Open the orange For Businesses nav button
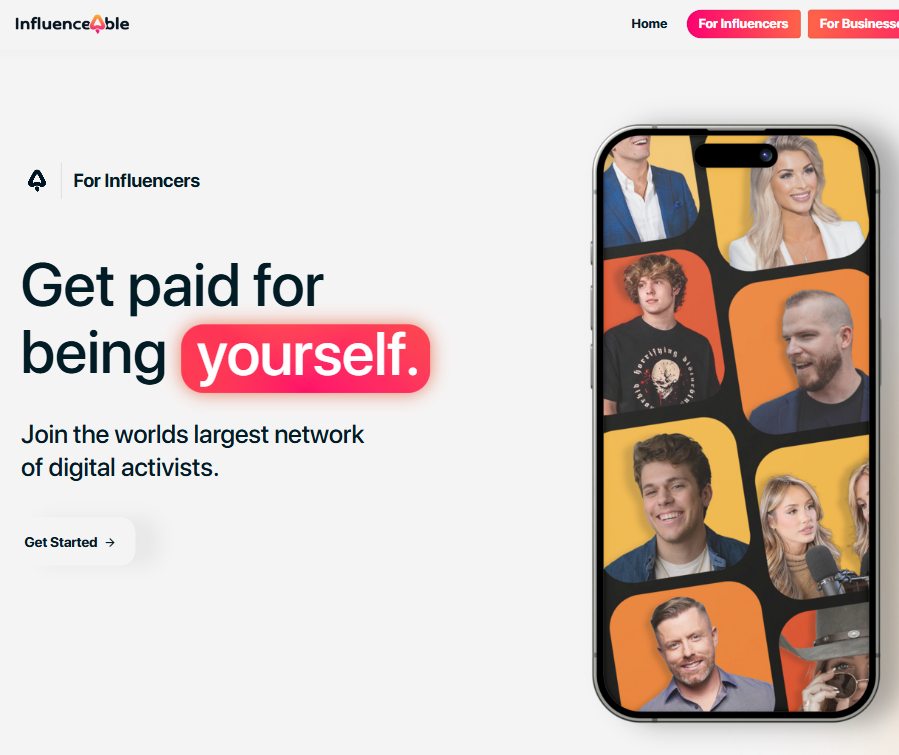The height and width of the screenshot is (755, 899). [x=854, y=24]
